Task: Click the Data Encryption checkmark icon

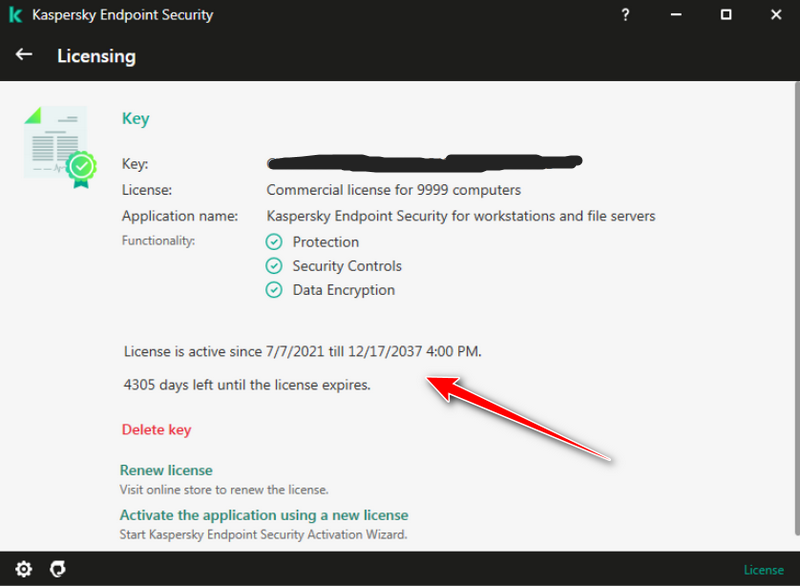Action: (x=274, y=290)
